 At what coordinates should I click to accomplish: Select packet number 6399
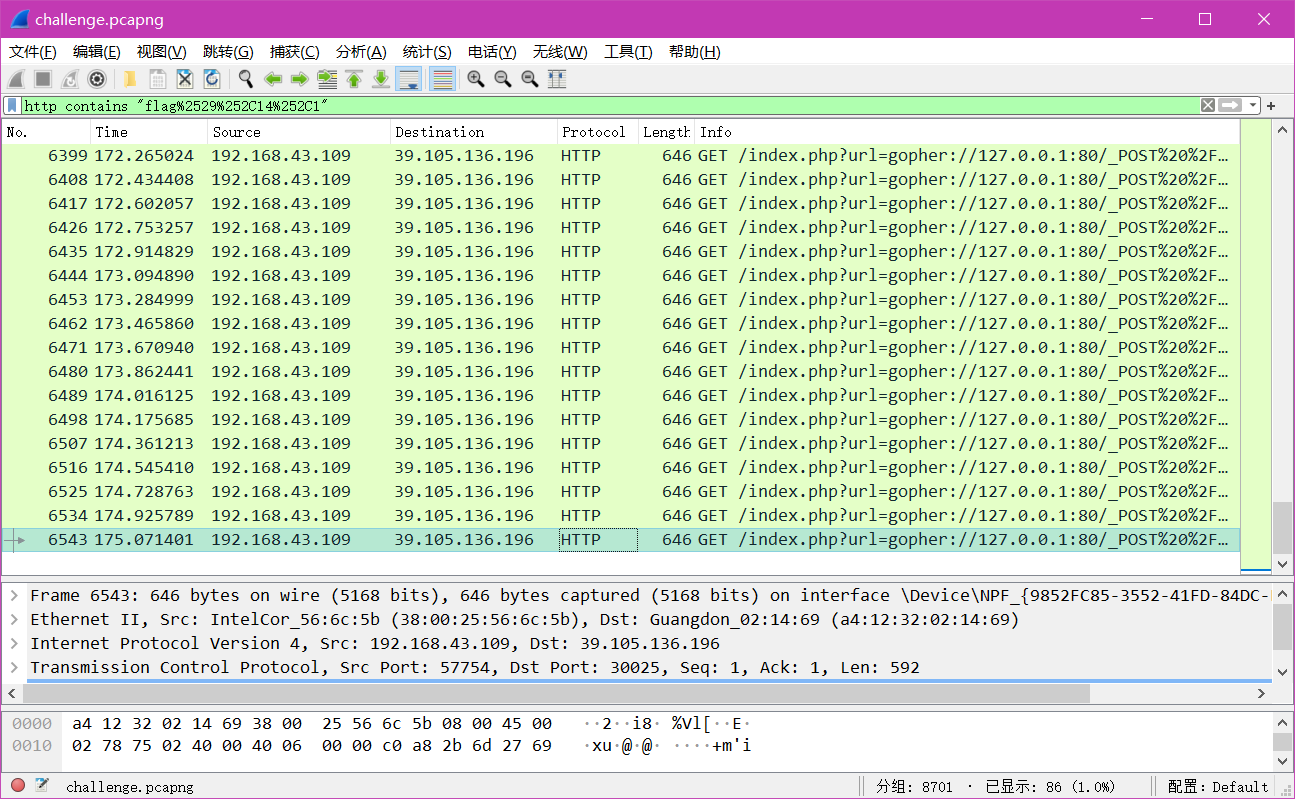(x=620, y=155)
